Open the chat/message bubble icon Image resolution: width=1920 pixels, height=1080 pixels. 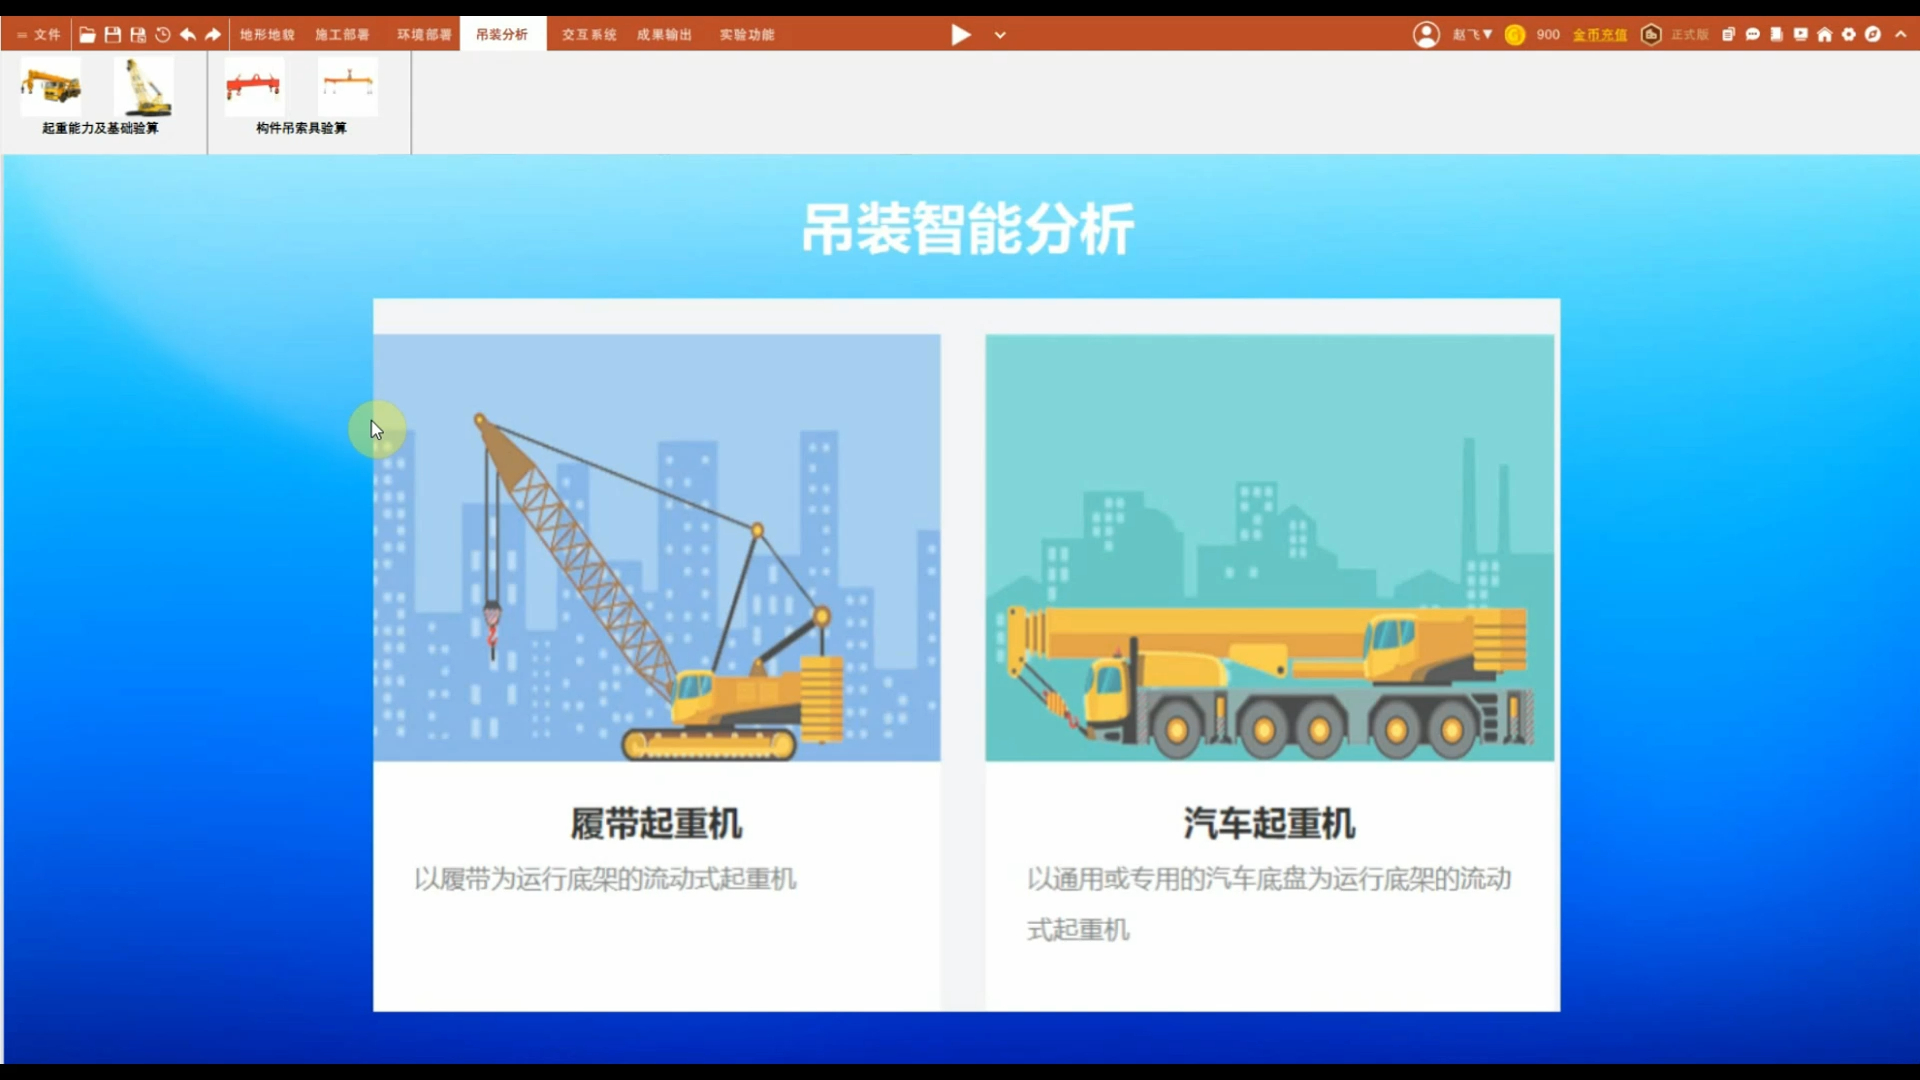[x=1753, y=33]
